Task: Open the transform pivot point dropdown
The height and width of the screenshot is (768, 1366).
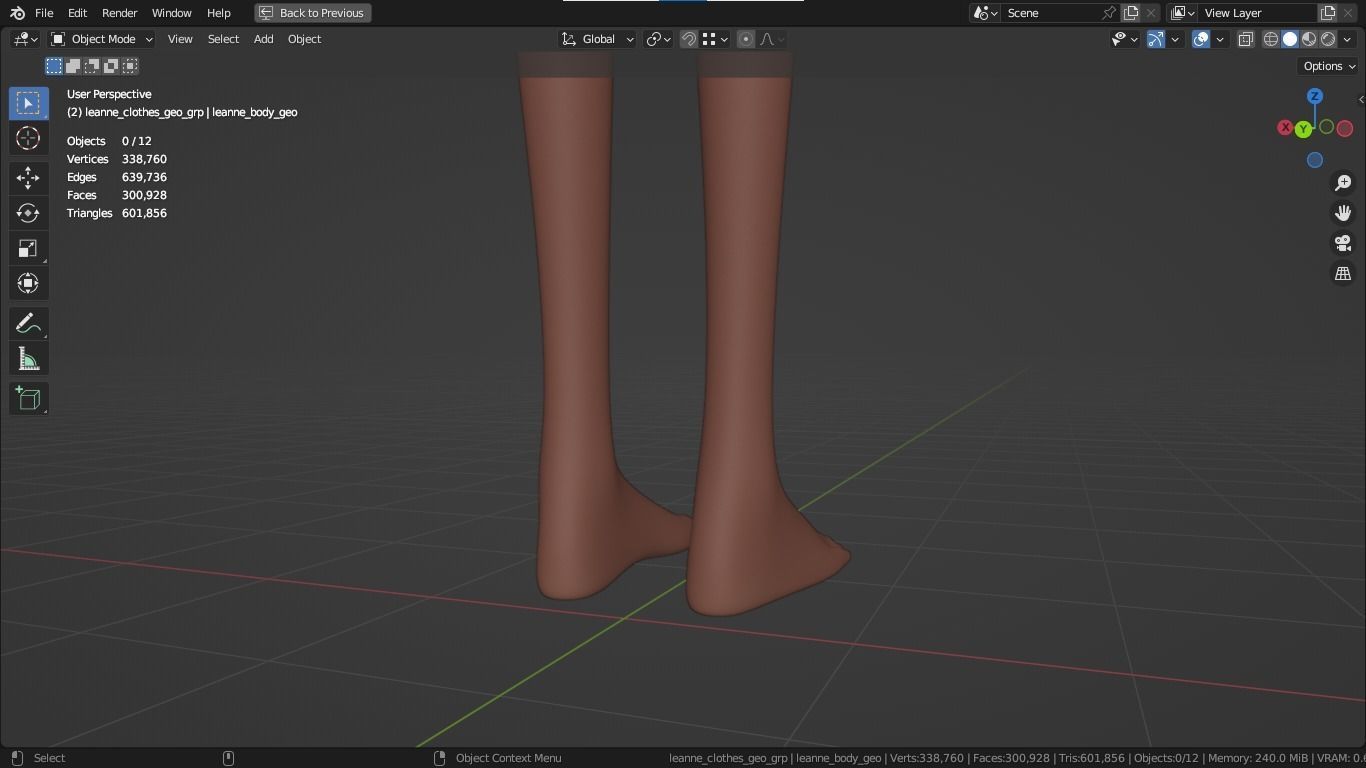Action: (658, 39)
